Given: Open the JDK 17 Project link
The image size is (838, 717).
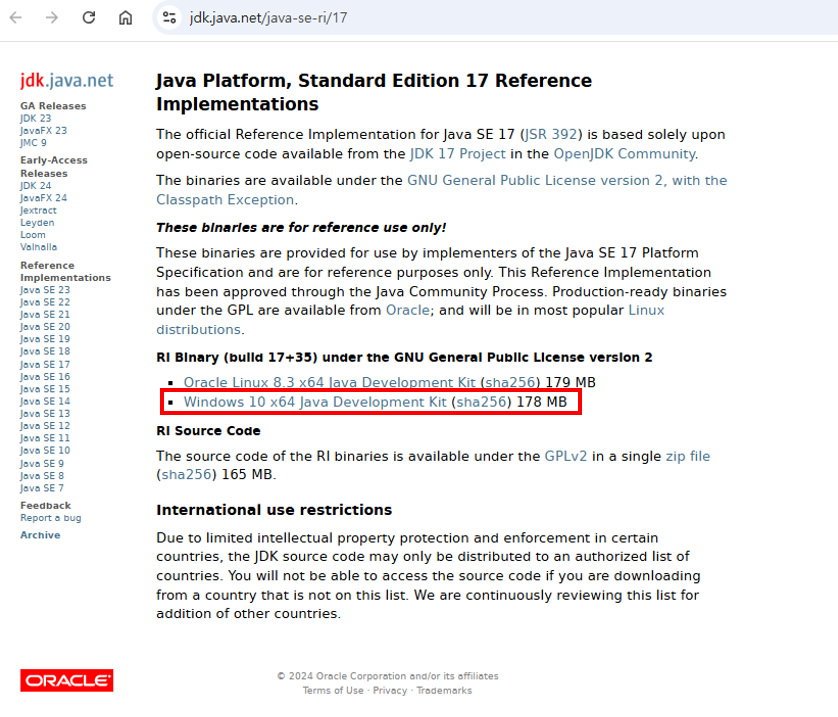Looking at the screenshot, I should pyautogui.click(x=457, y=154).
